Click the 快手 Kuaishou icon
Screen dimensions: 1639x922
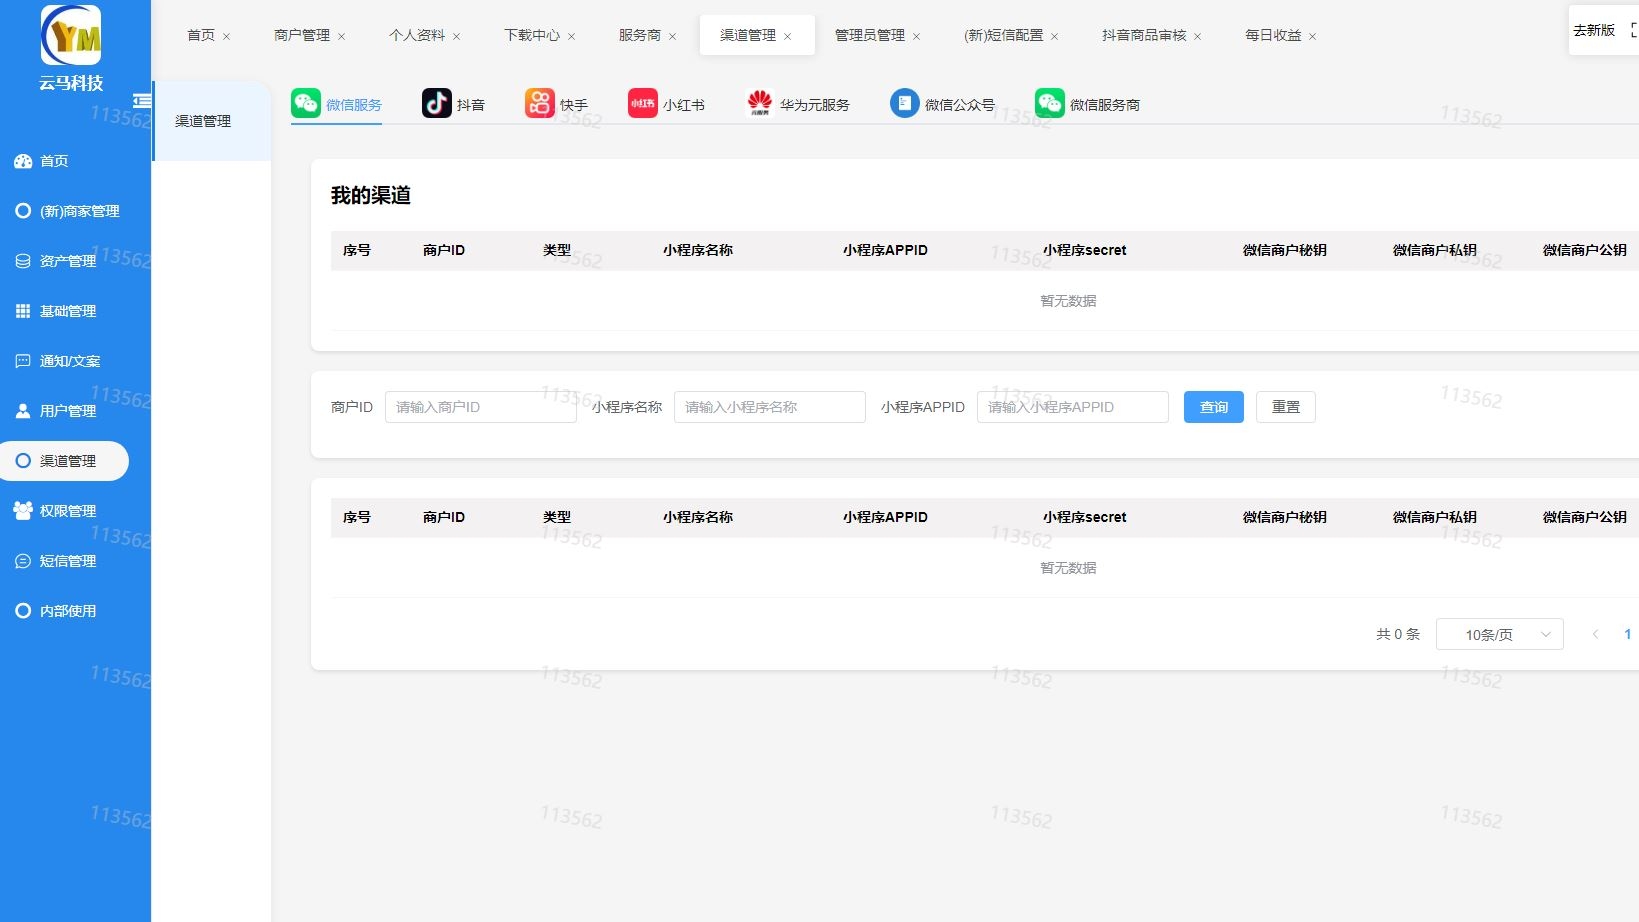540,103
